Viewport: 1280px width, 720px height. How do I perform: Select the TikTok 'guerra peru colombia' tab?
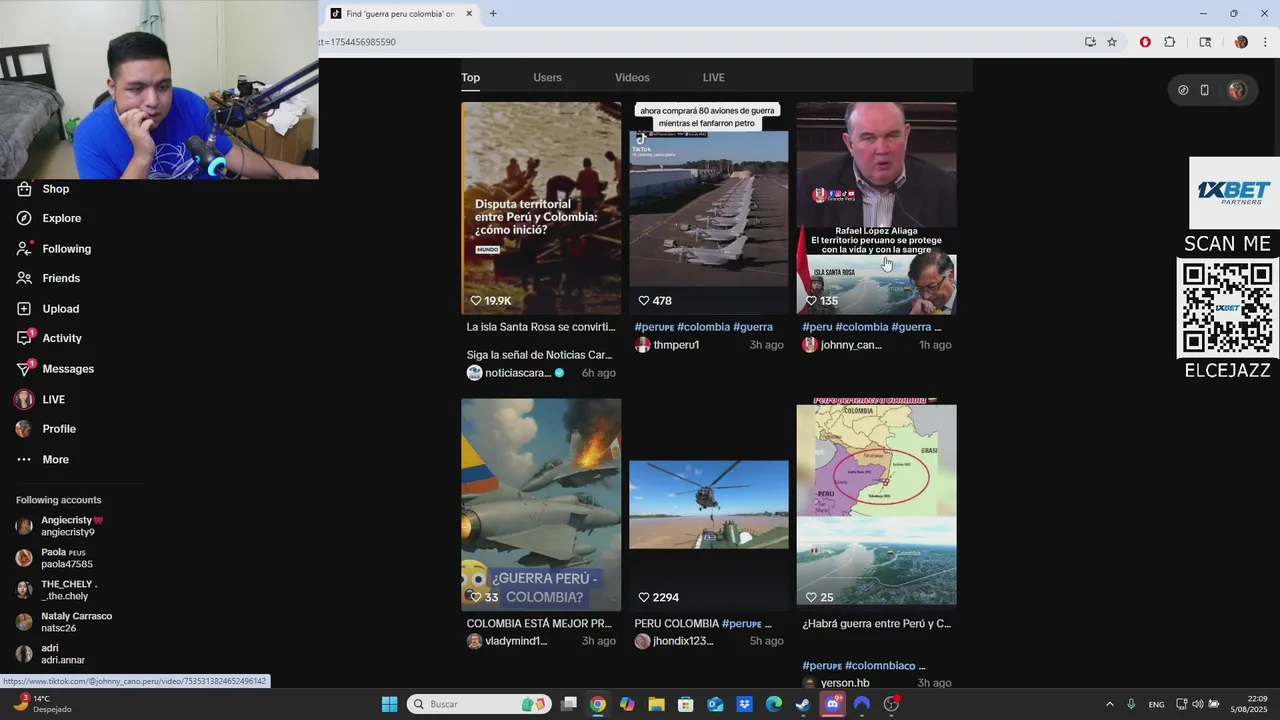(400, 14)
